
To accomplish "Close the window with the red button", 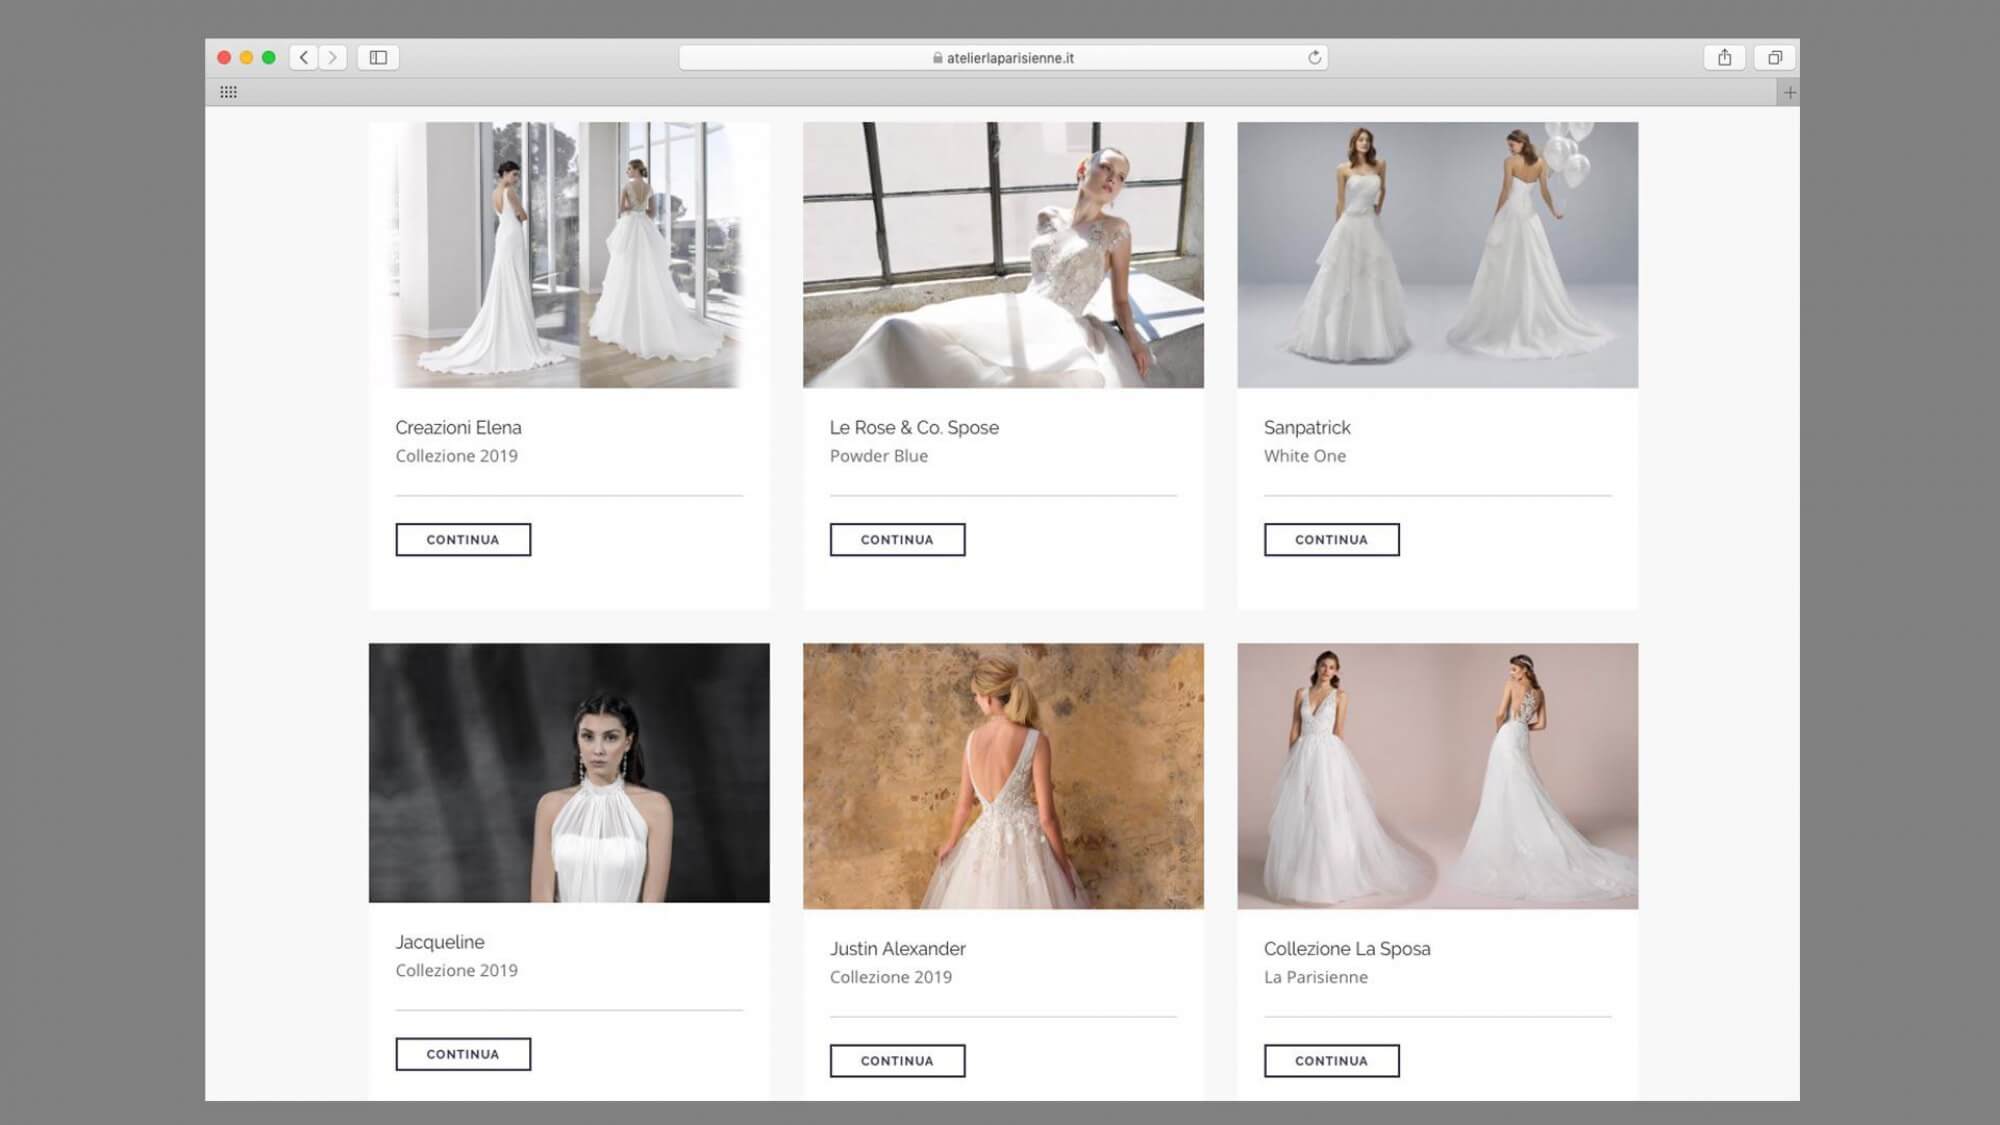I will pos(224,57).
